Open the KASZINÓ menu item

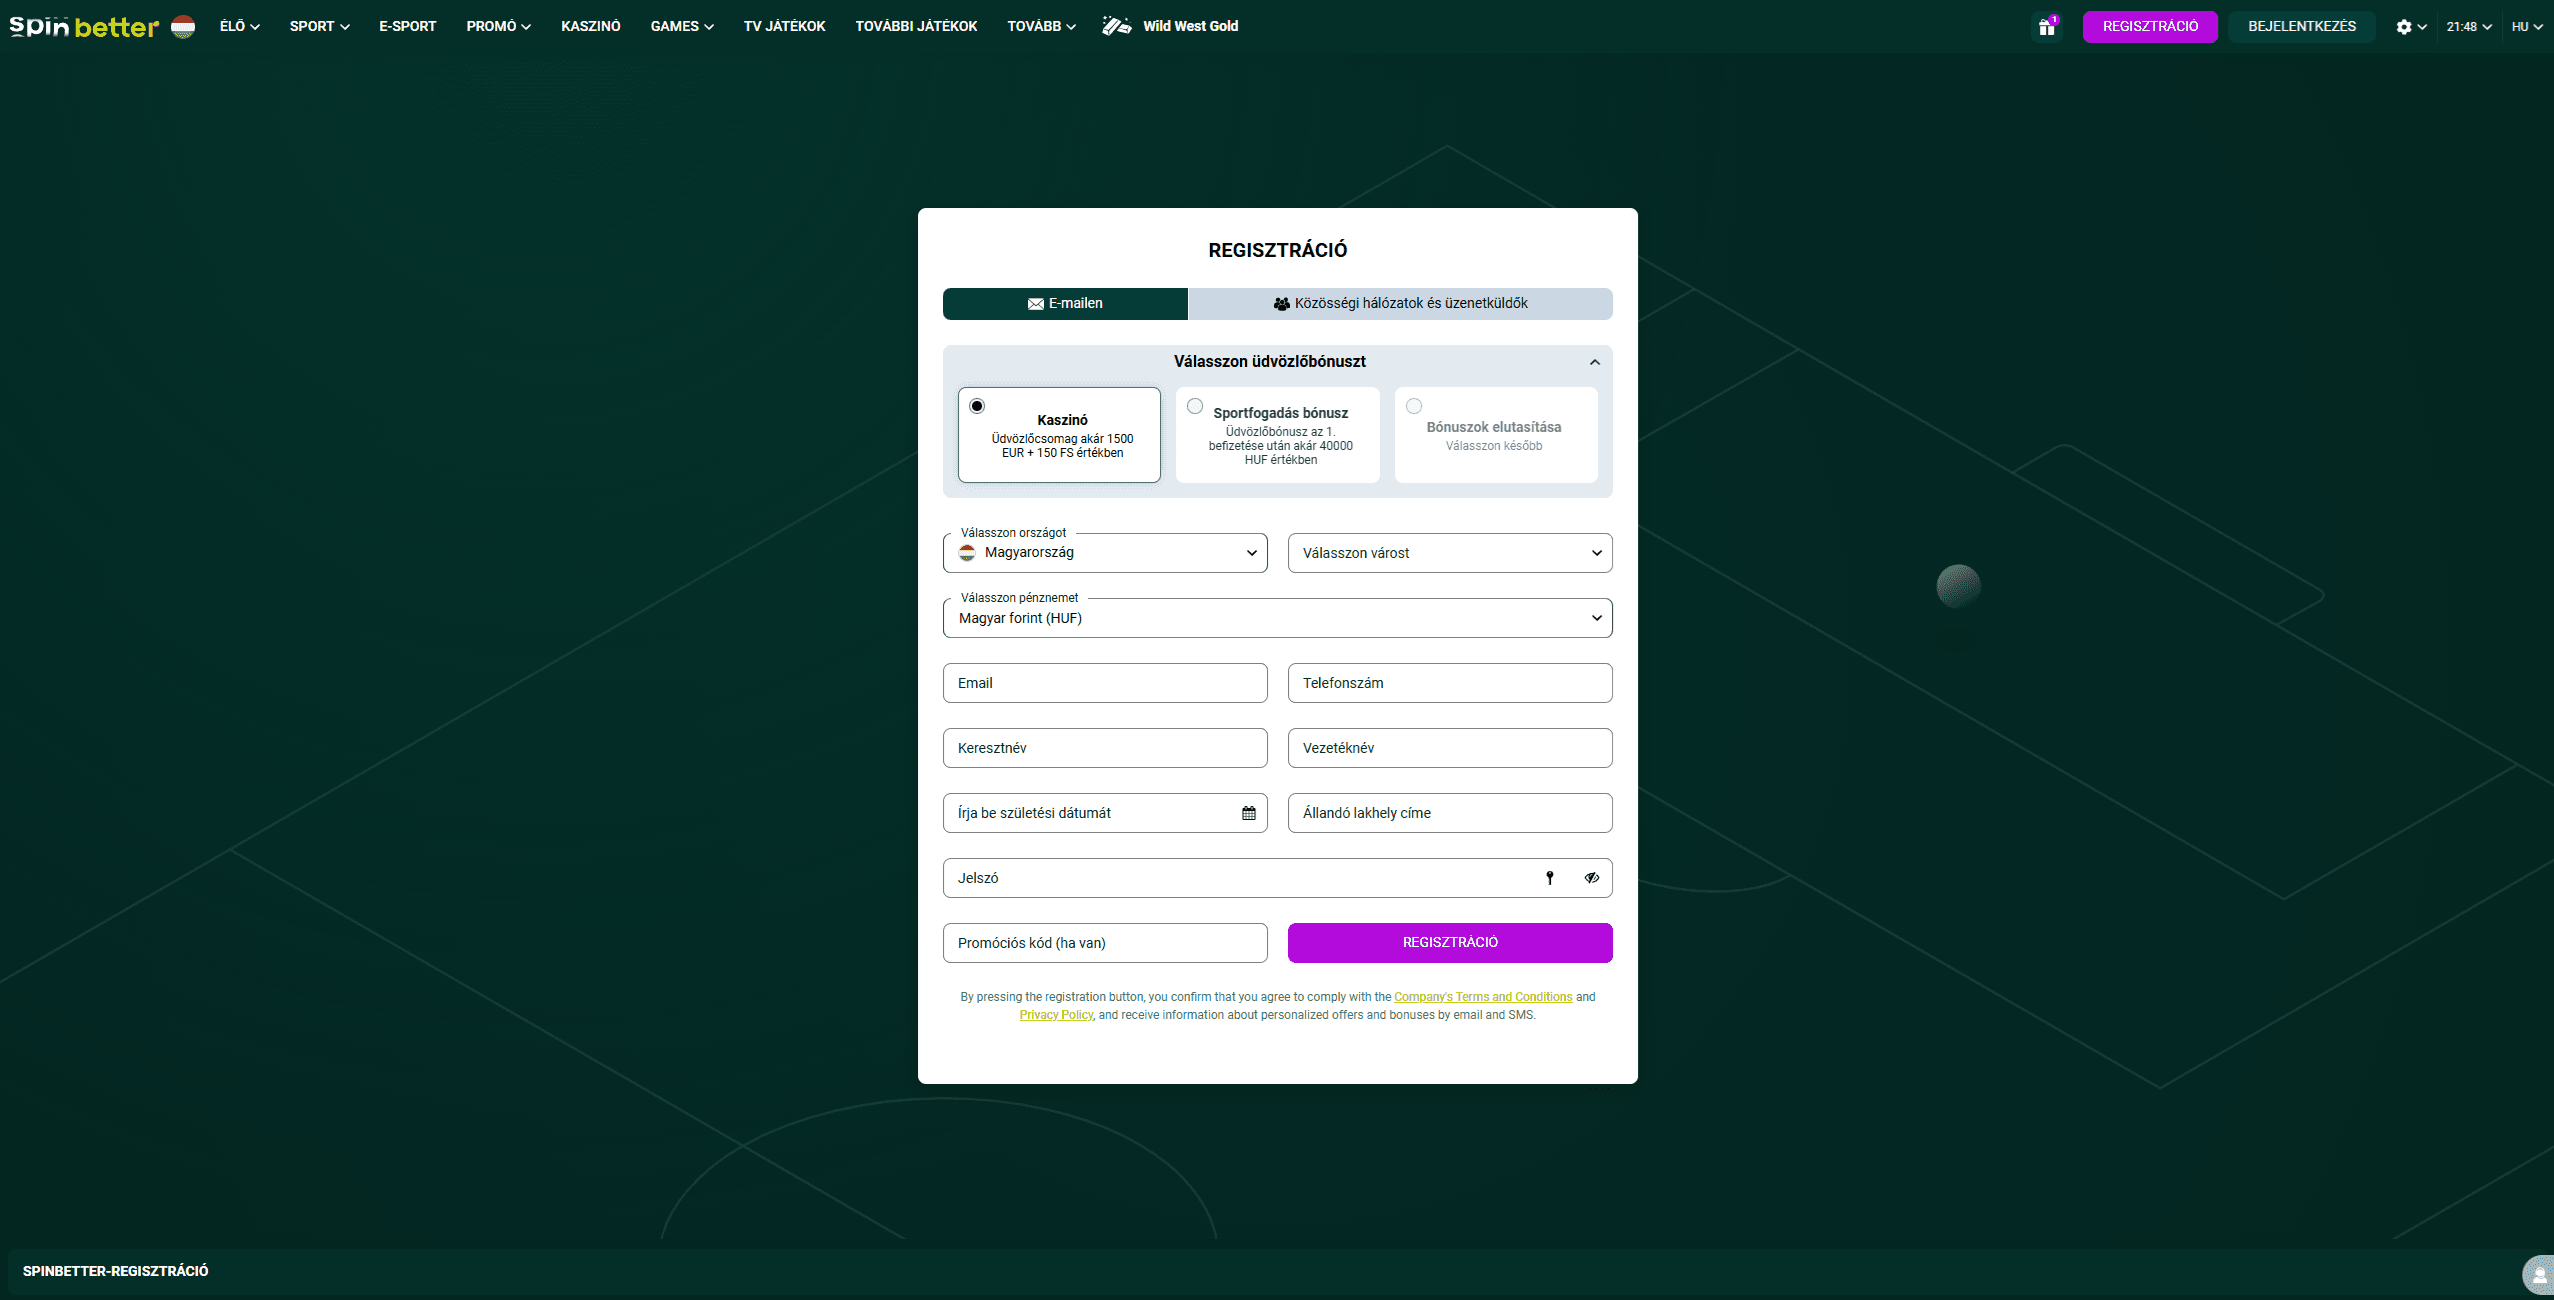tap(590, 26)
